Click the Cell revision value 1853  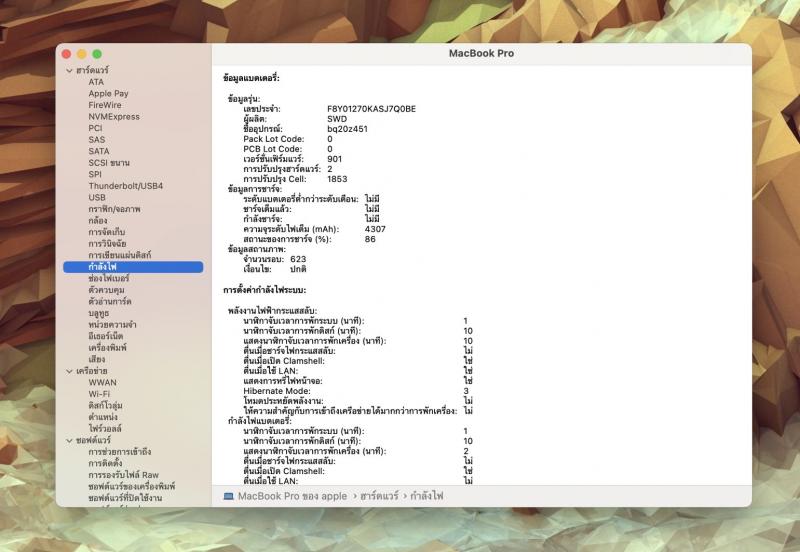[x=337, y=179]
